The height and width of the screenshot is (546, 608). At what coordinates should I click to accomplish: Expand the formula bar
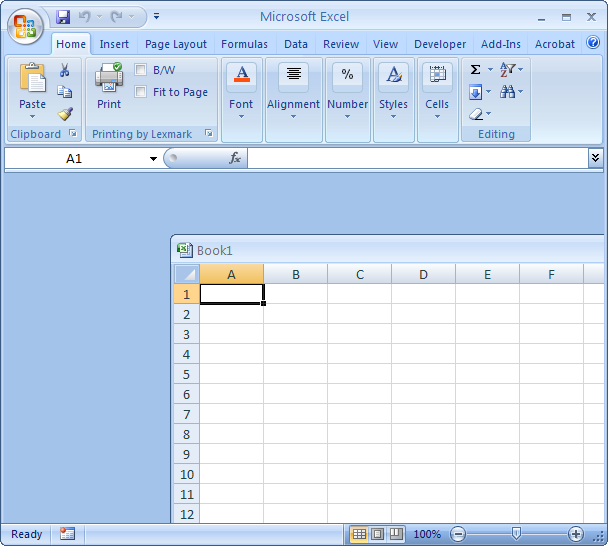point(596,158)
